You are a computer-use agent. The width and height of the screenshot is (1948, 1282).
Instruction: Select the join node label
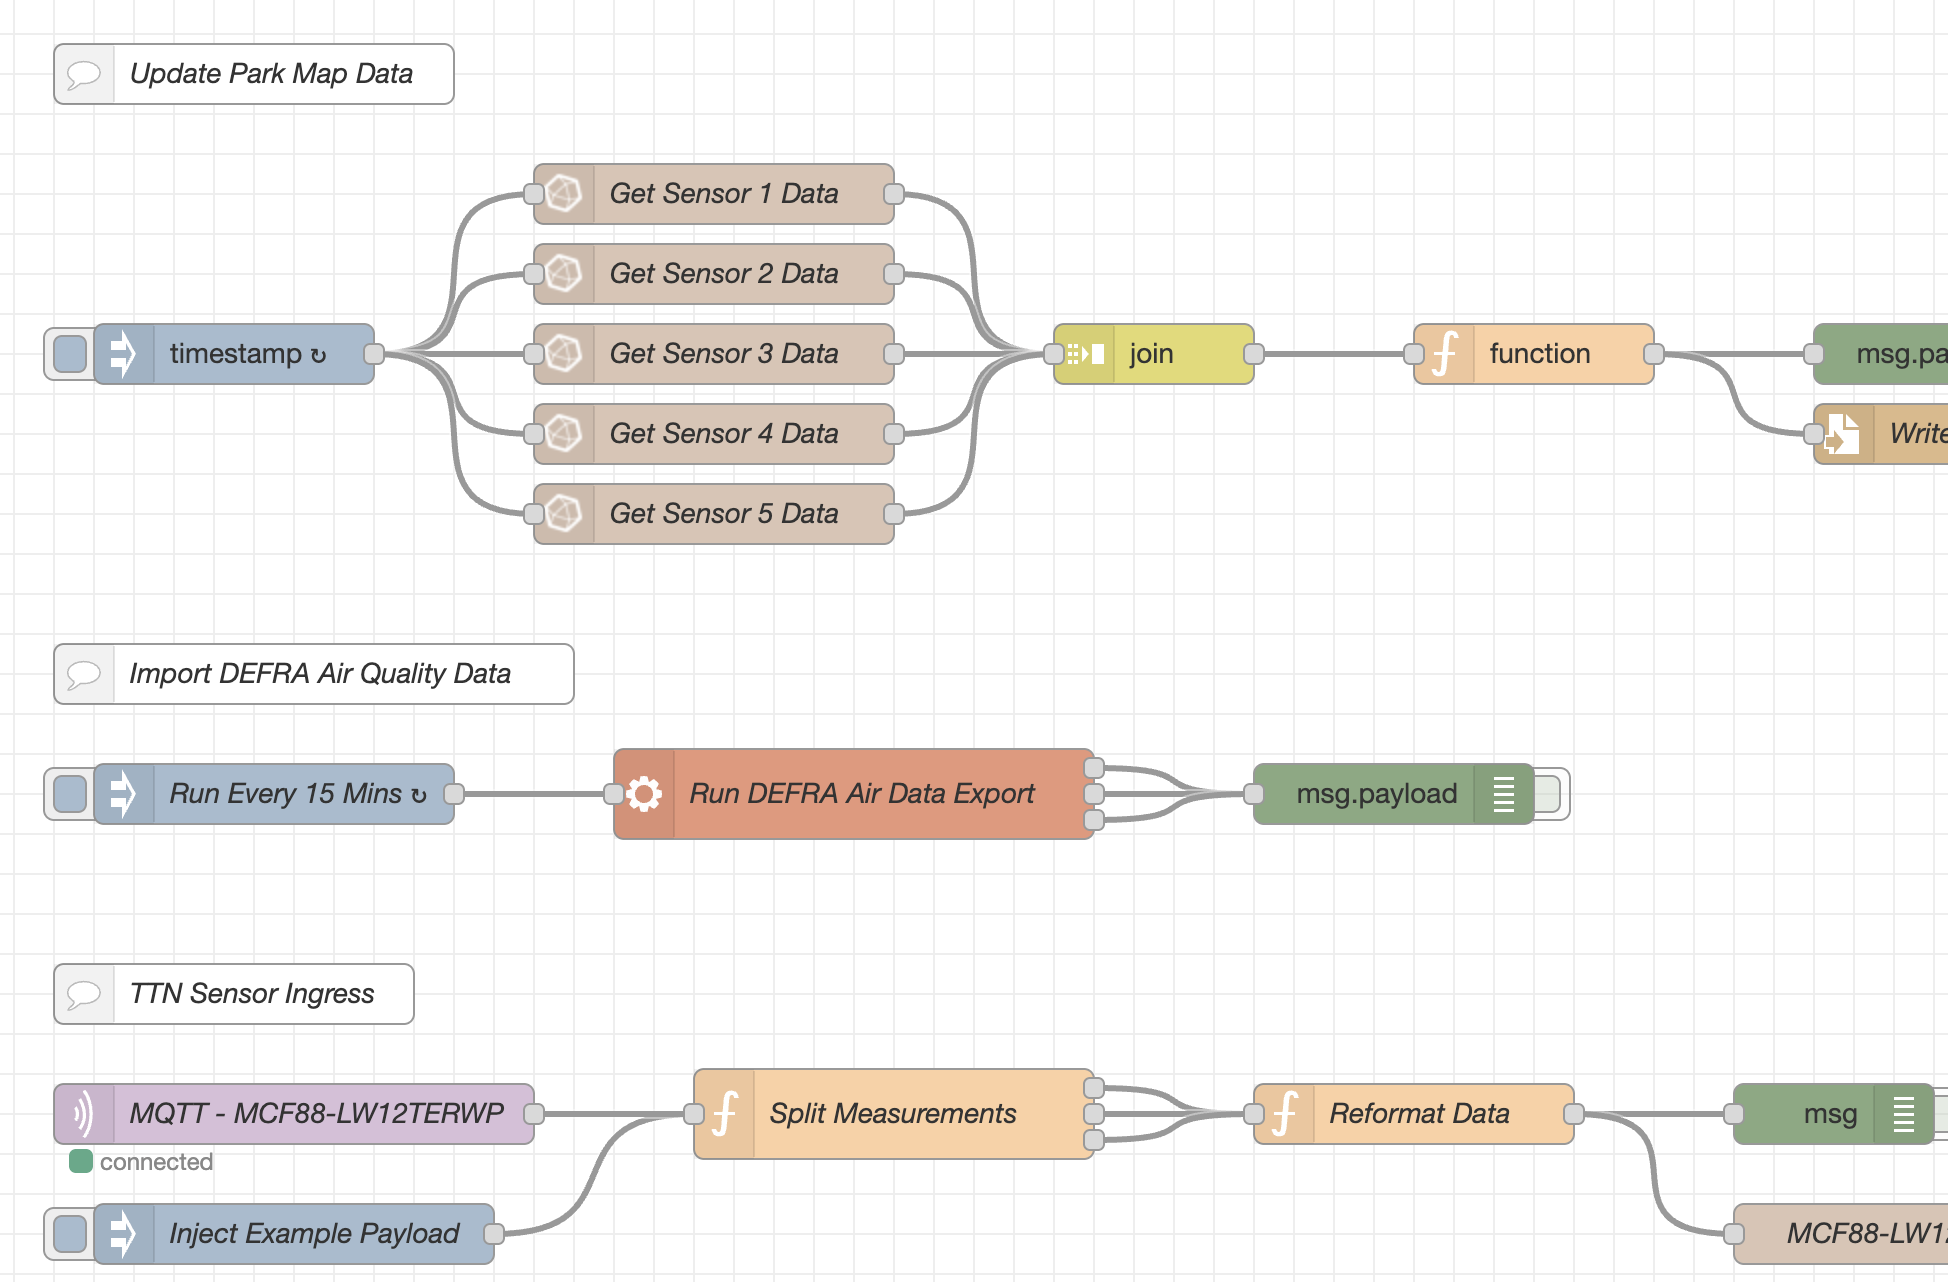(1151, 354)
